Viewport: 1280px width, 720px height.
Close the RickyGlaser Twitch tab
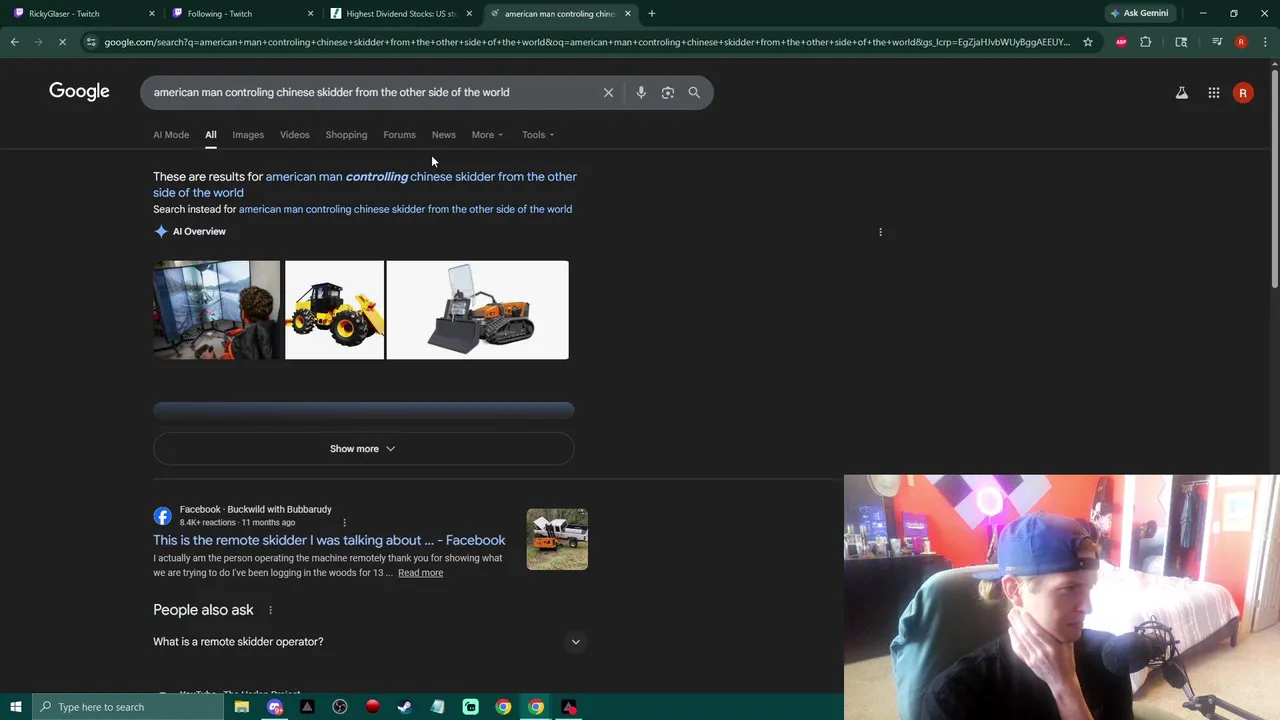[152, 14]
